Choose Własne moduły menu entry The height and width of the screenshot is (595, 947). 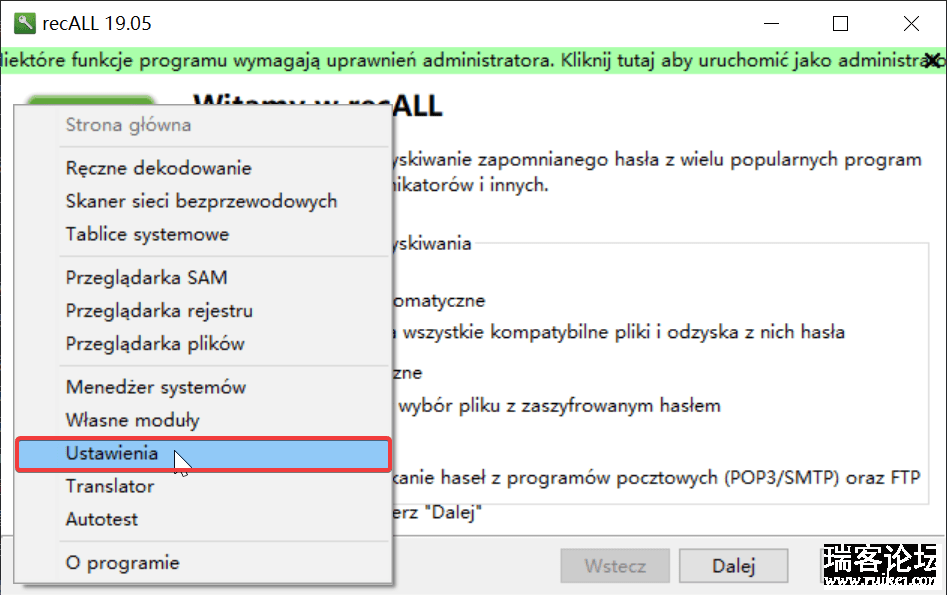click(204, 420)
